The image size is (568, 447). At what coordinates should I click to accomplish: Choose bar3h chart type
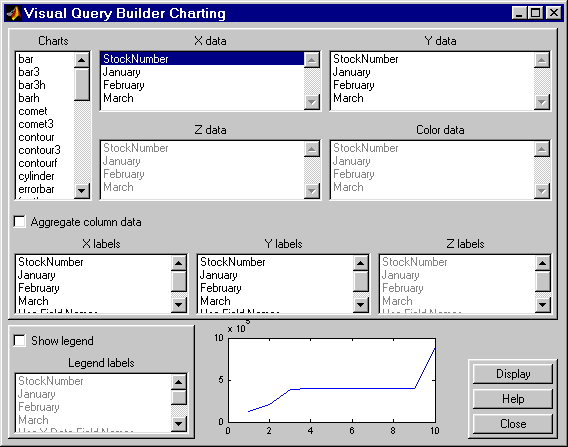(x=32, y=85)
